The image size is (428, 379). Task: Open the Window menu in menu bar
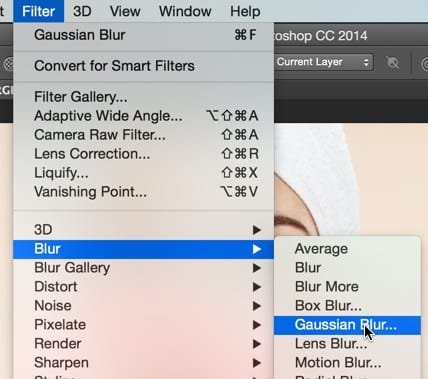(x=185, y=11)
